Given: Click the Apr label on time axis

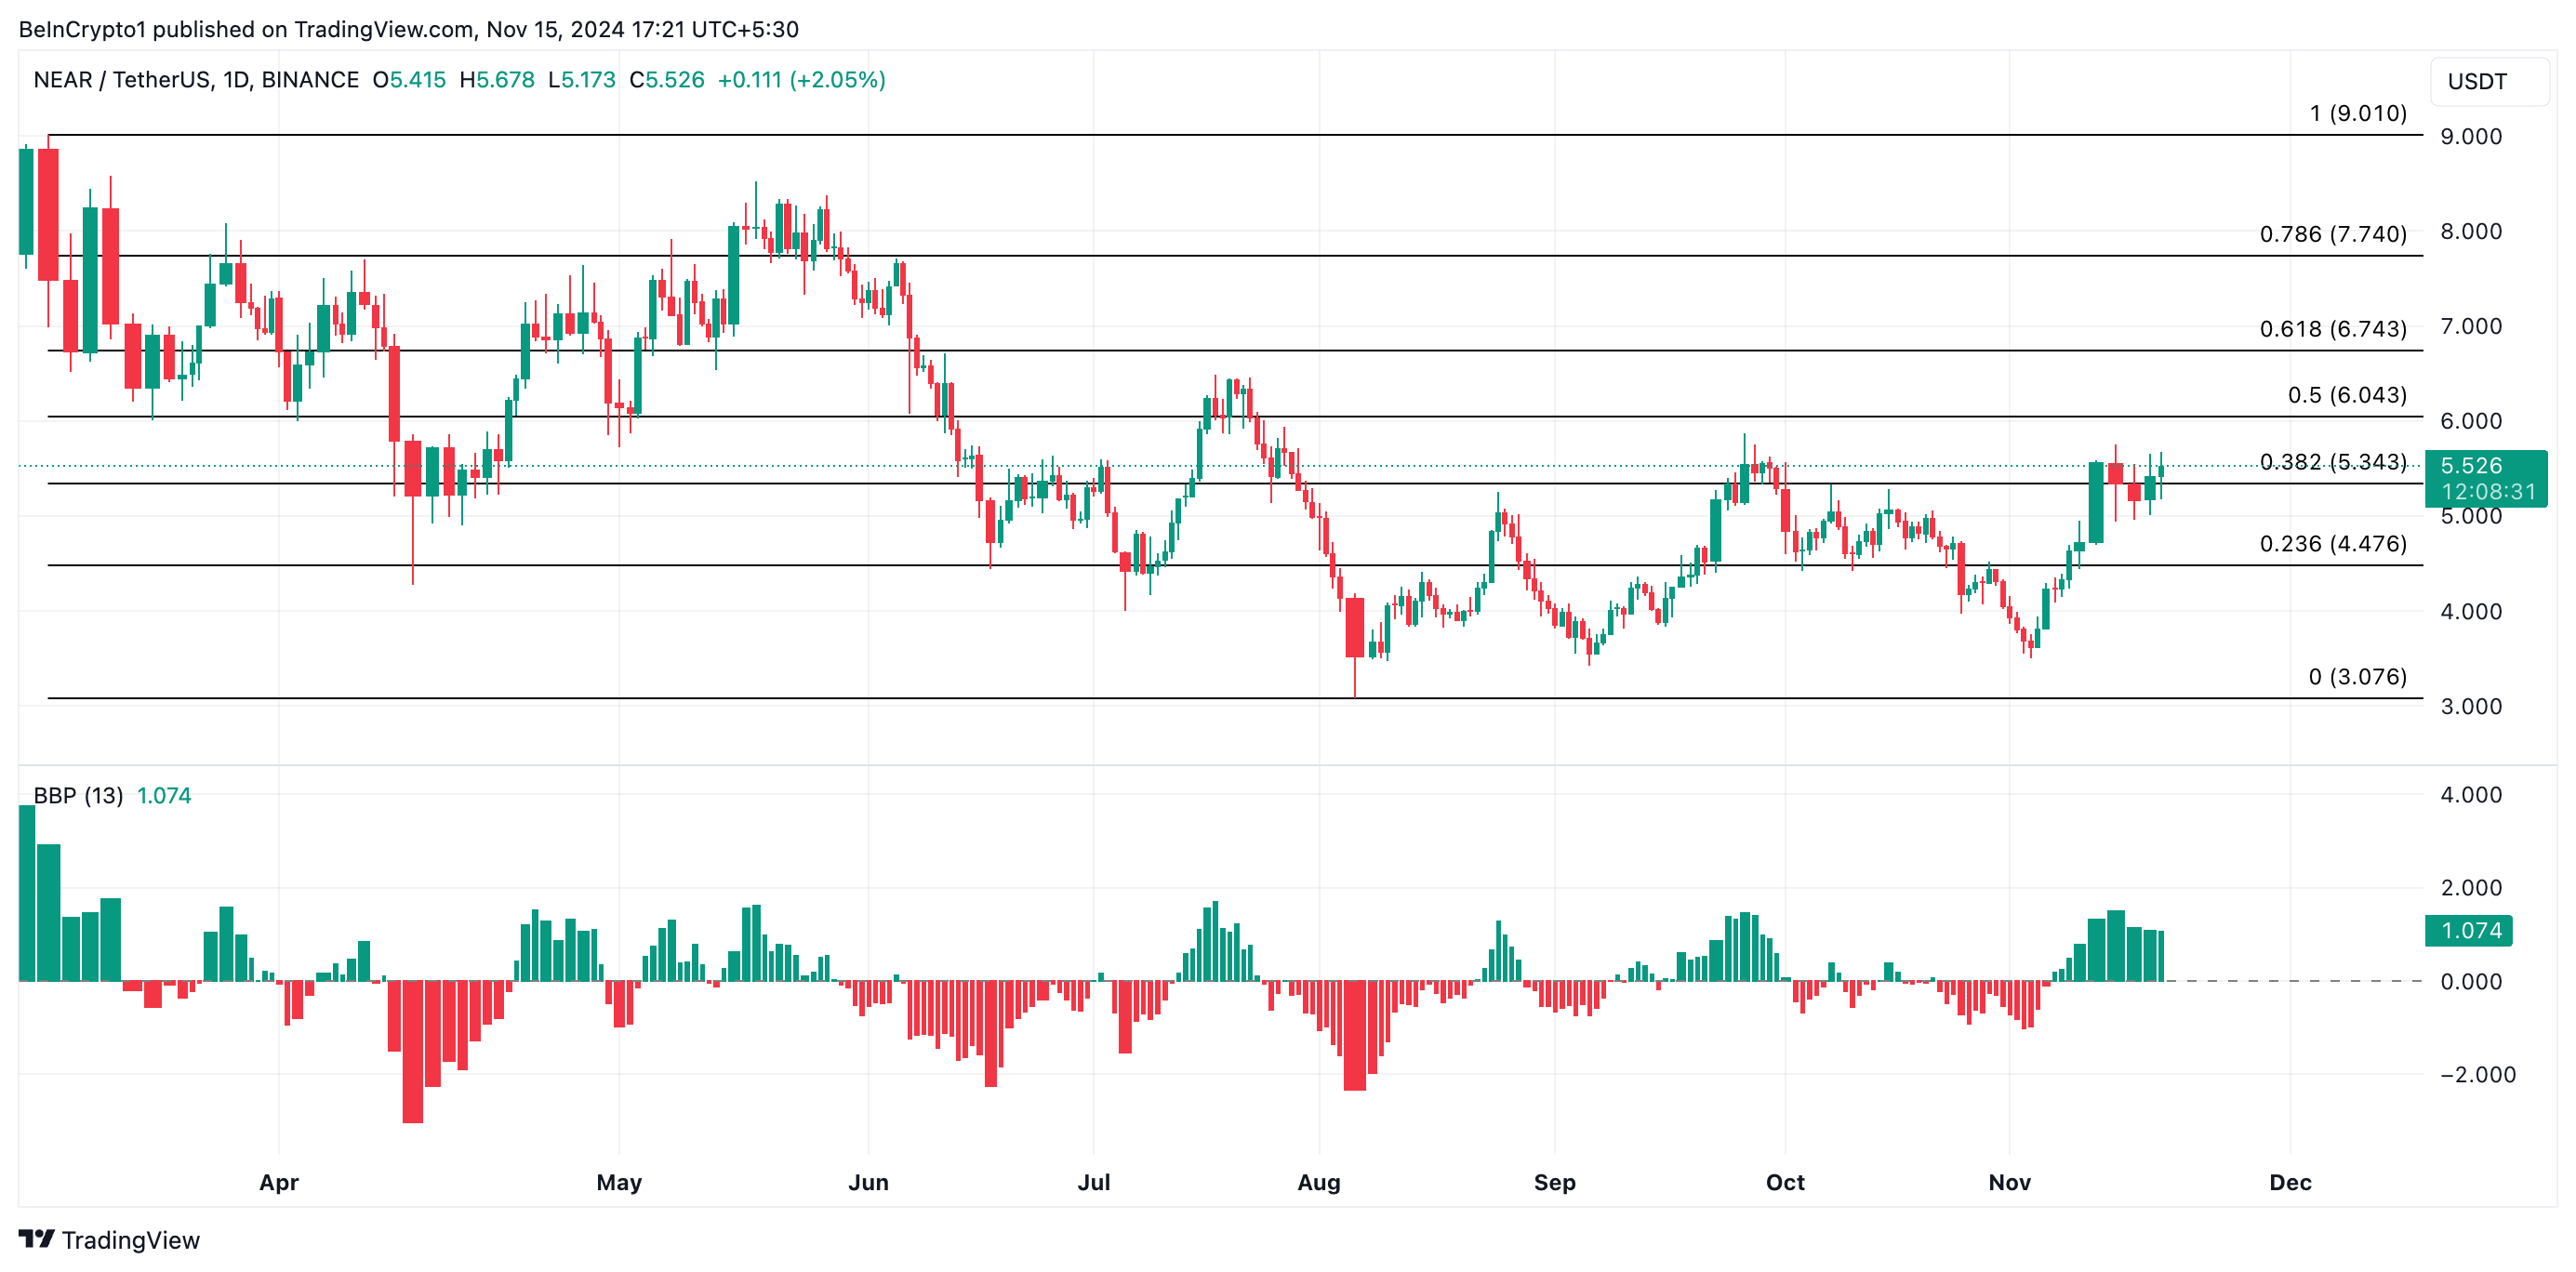Looking at the screenshot, I should pyautogui.click(x=279, y=1182).
